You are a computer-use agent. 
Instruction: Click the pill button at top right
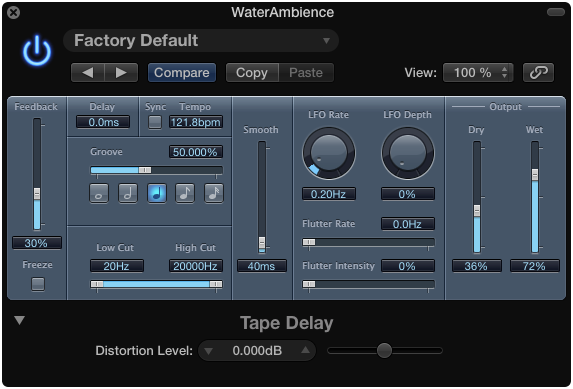[556, 12]
